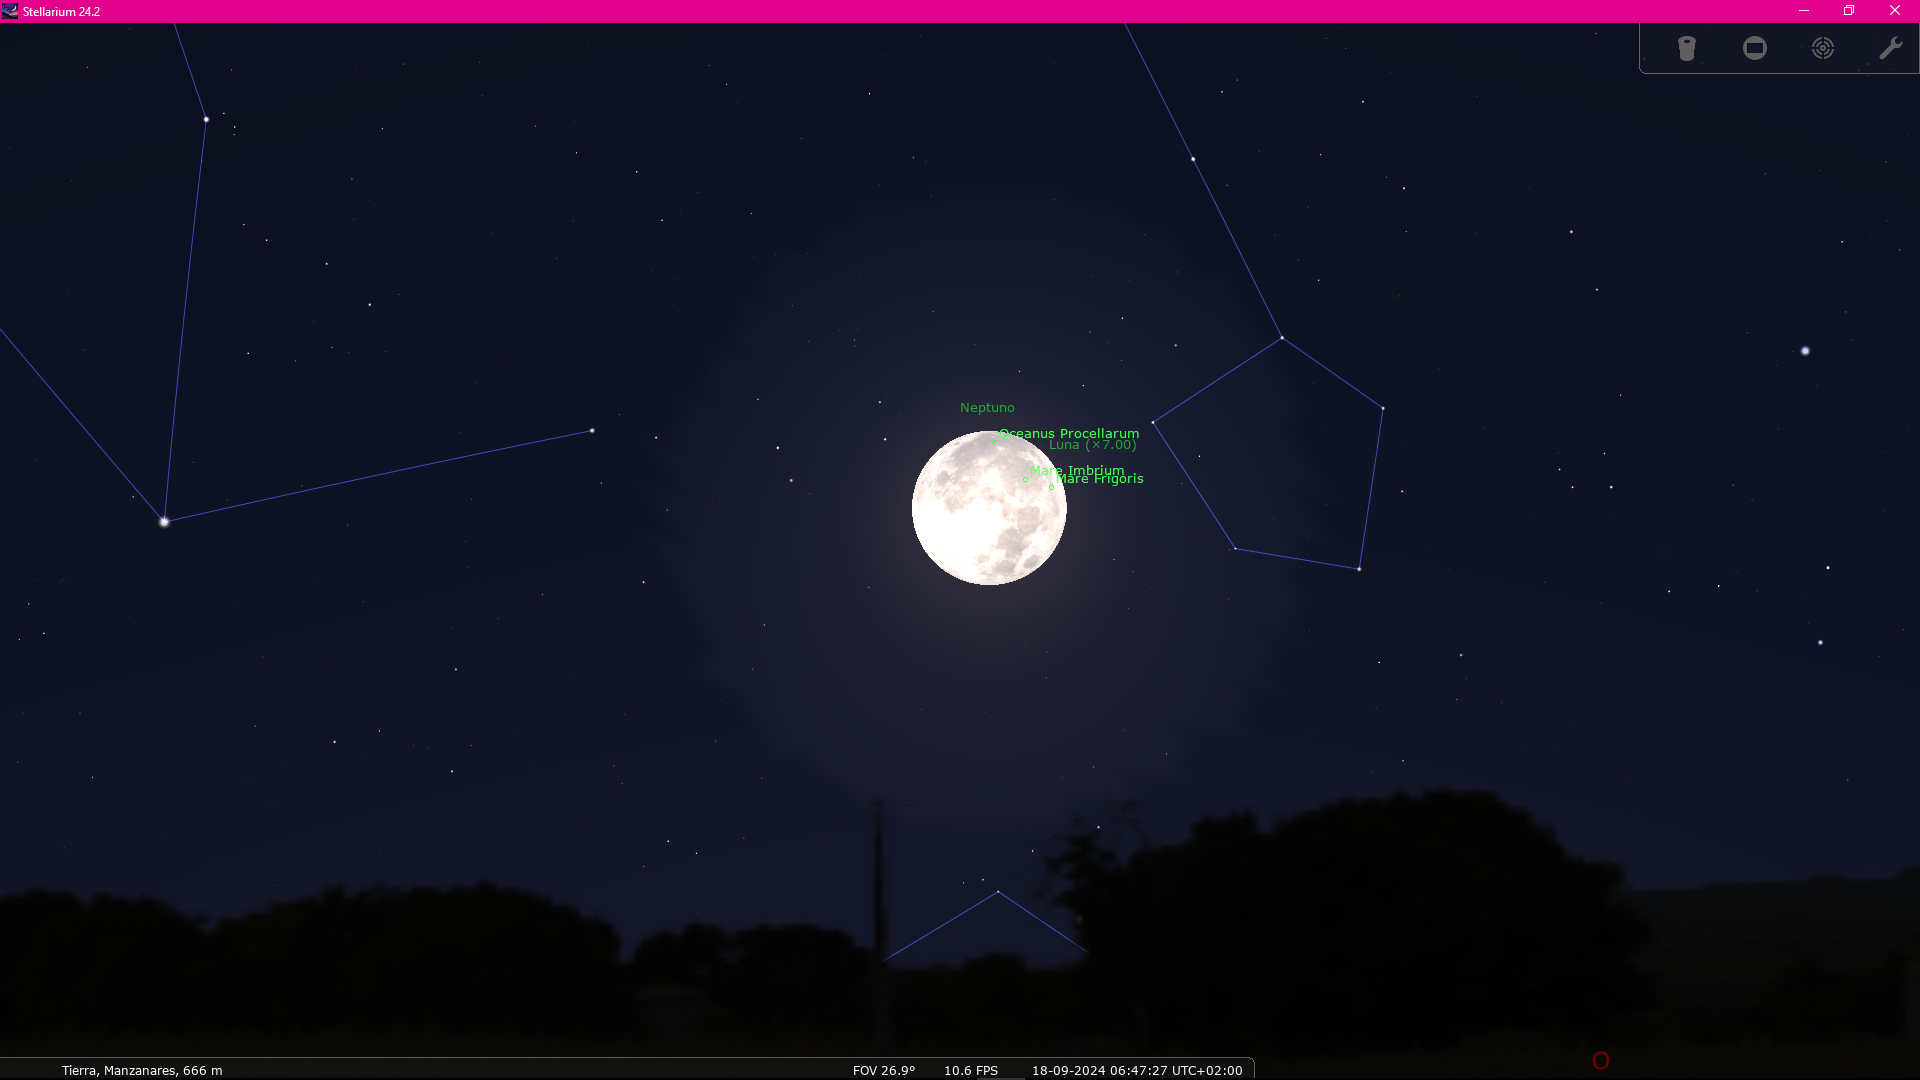
Task: Select the bright star at far right
Action: 1805,351
